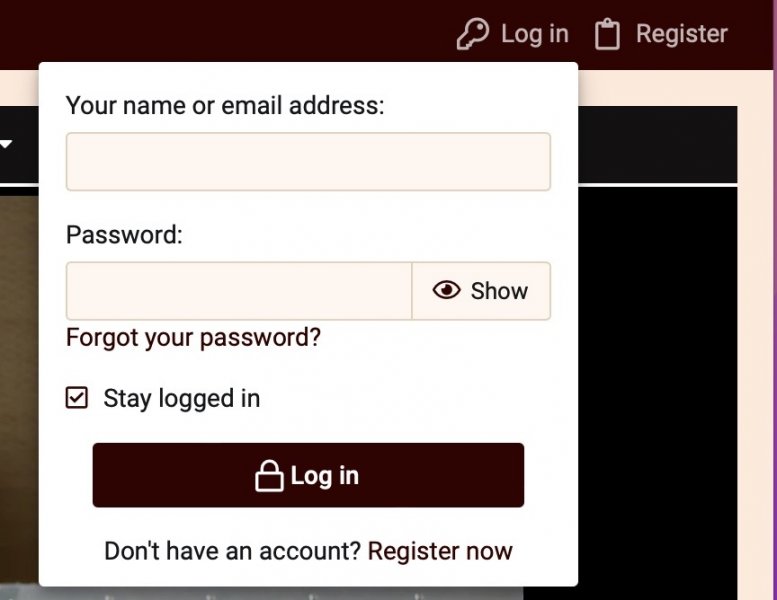This screenshot has height=600, width=777.
Task: Click the padlock icon on the Log in button
Action: pyautogui.click(x=268, y=476)
